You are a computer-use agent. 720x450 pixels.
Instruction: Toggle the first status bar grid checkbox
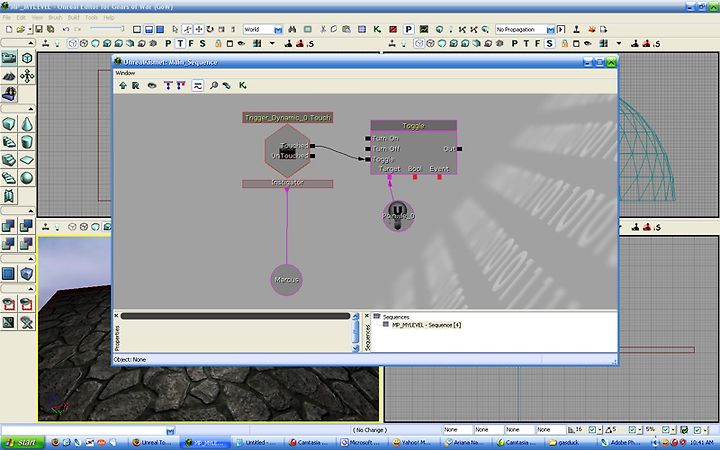coord(592,430)
